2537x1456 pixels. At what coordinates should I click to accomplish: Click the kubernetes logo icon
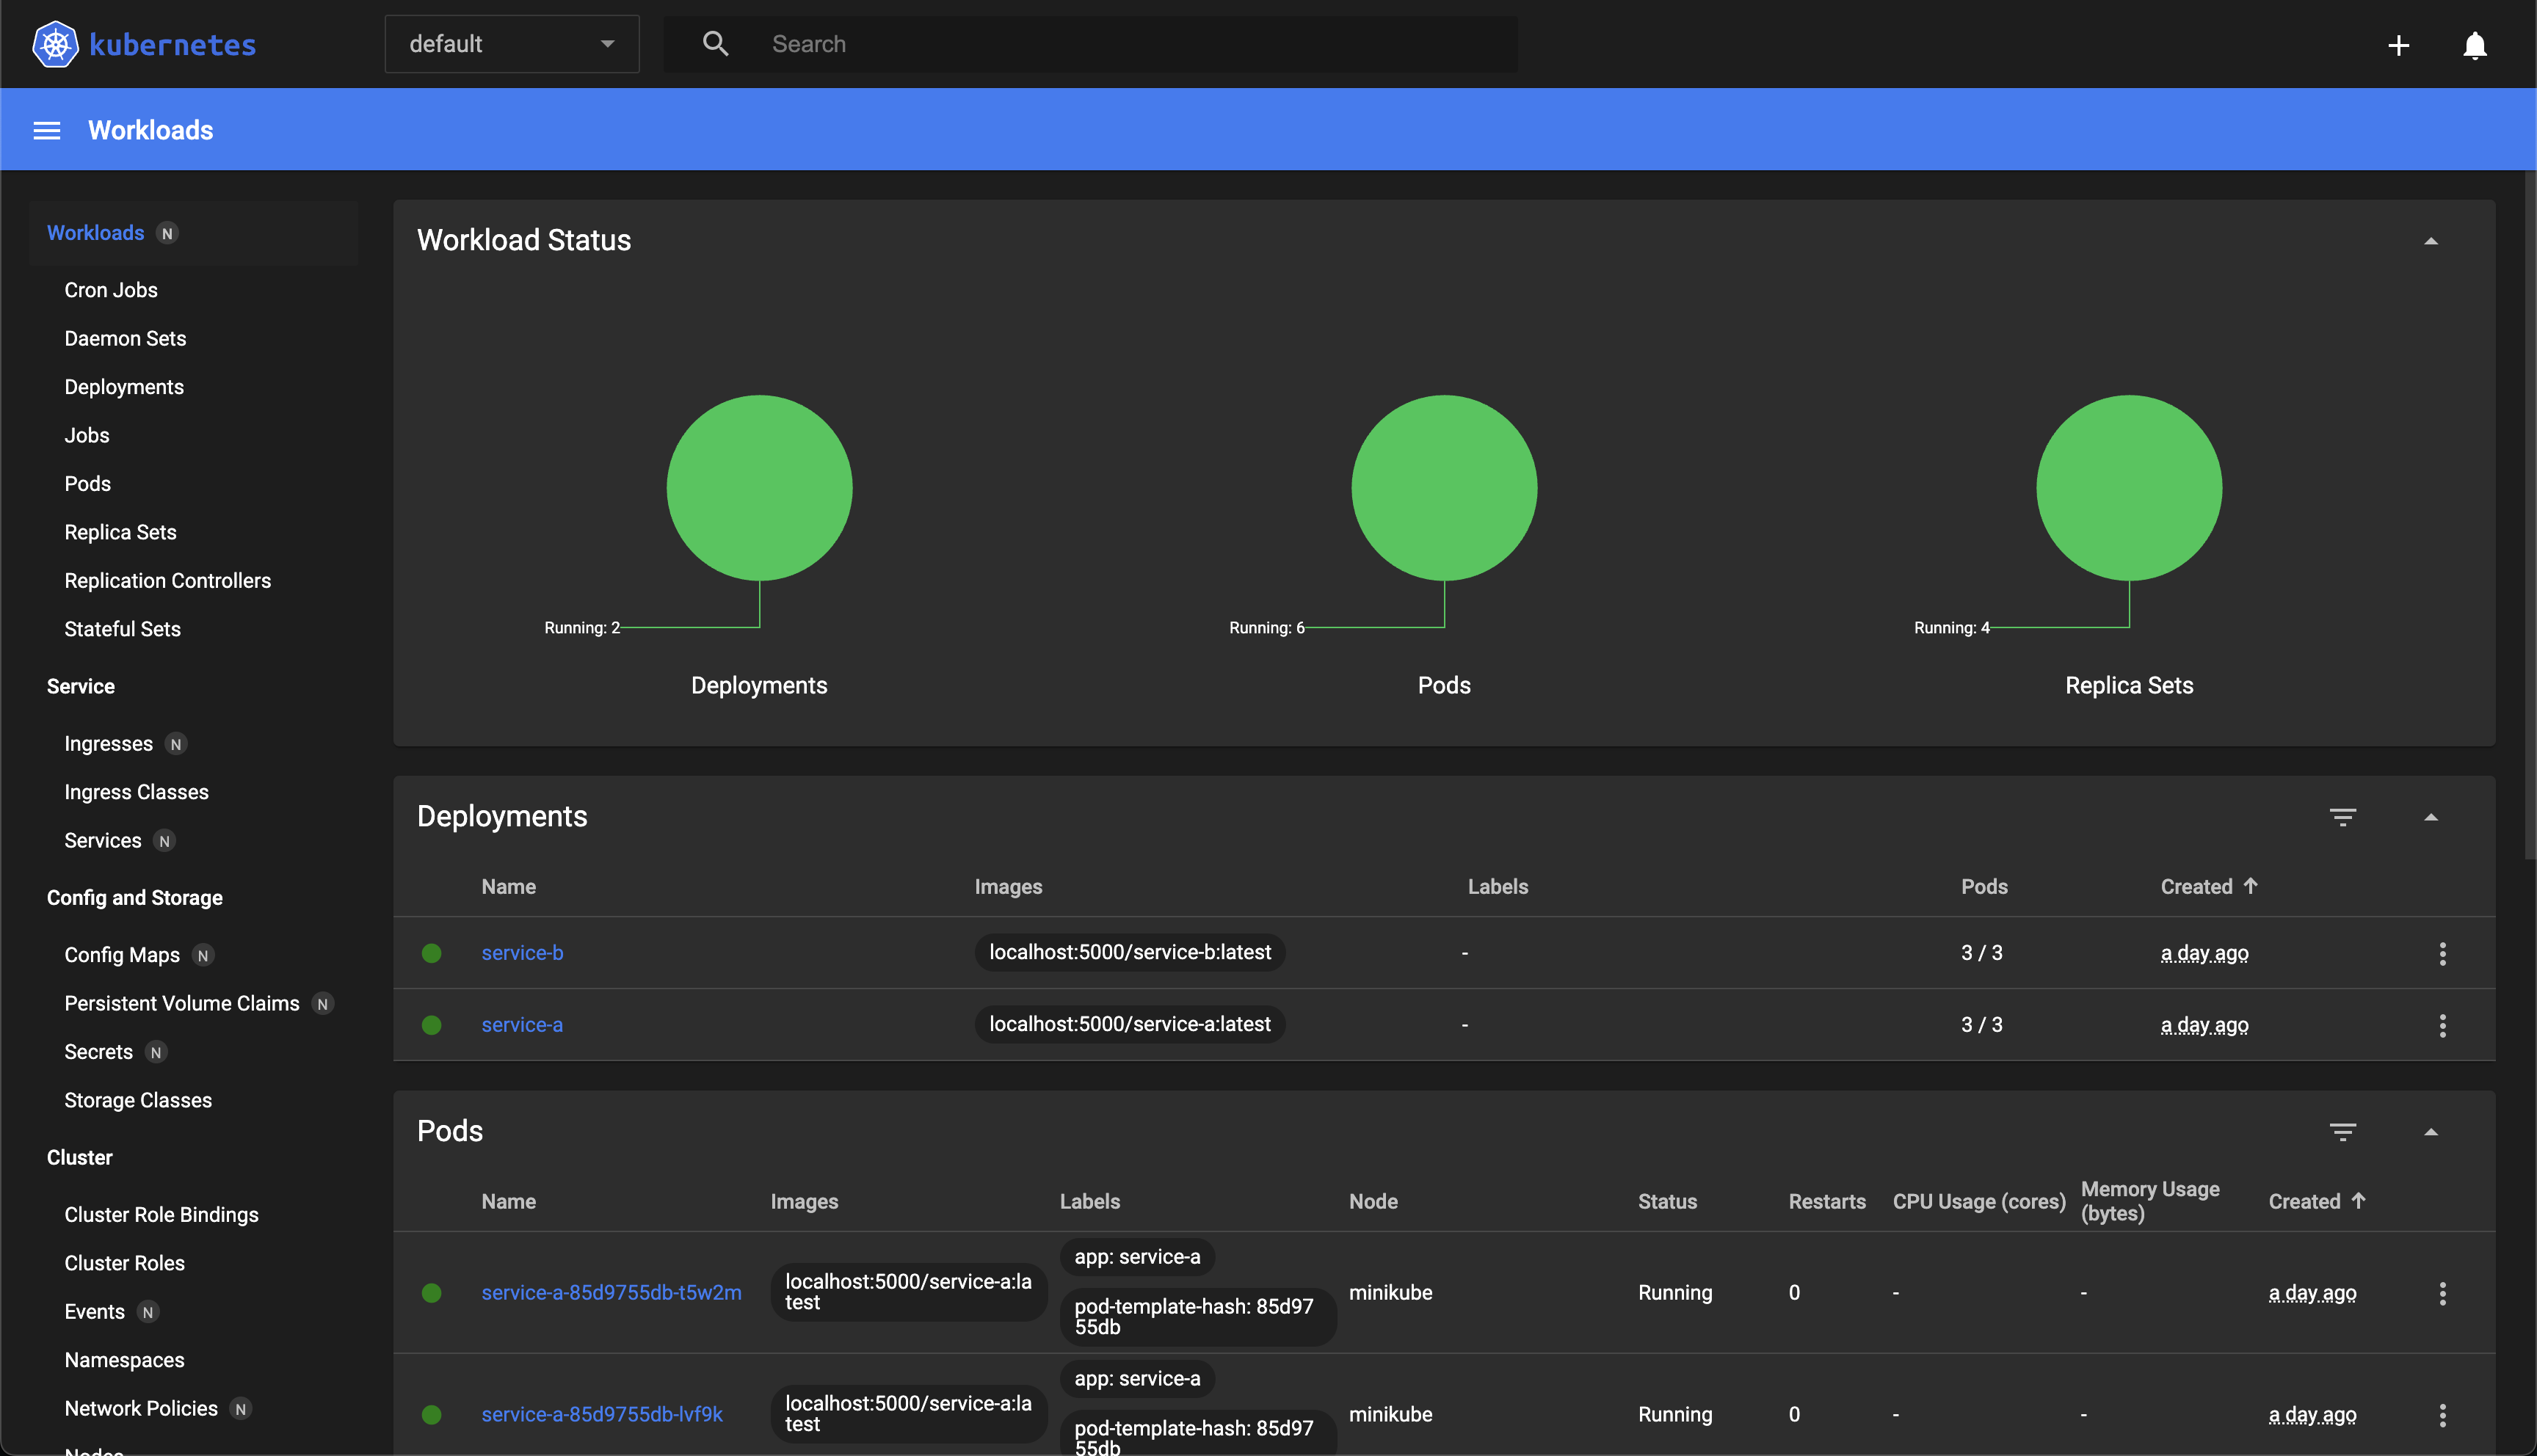[x=55, y=43]
